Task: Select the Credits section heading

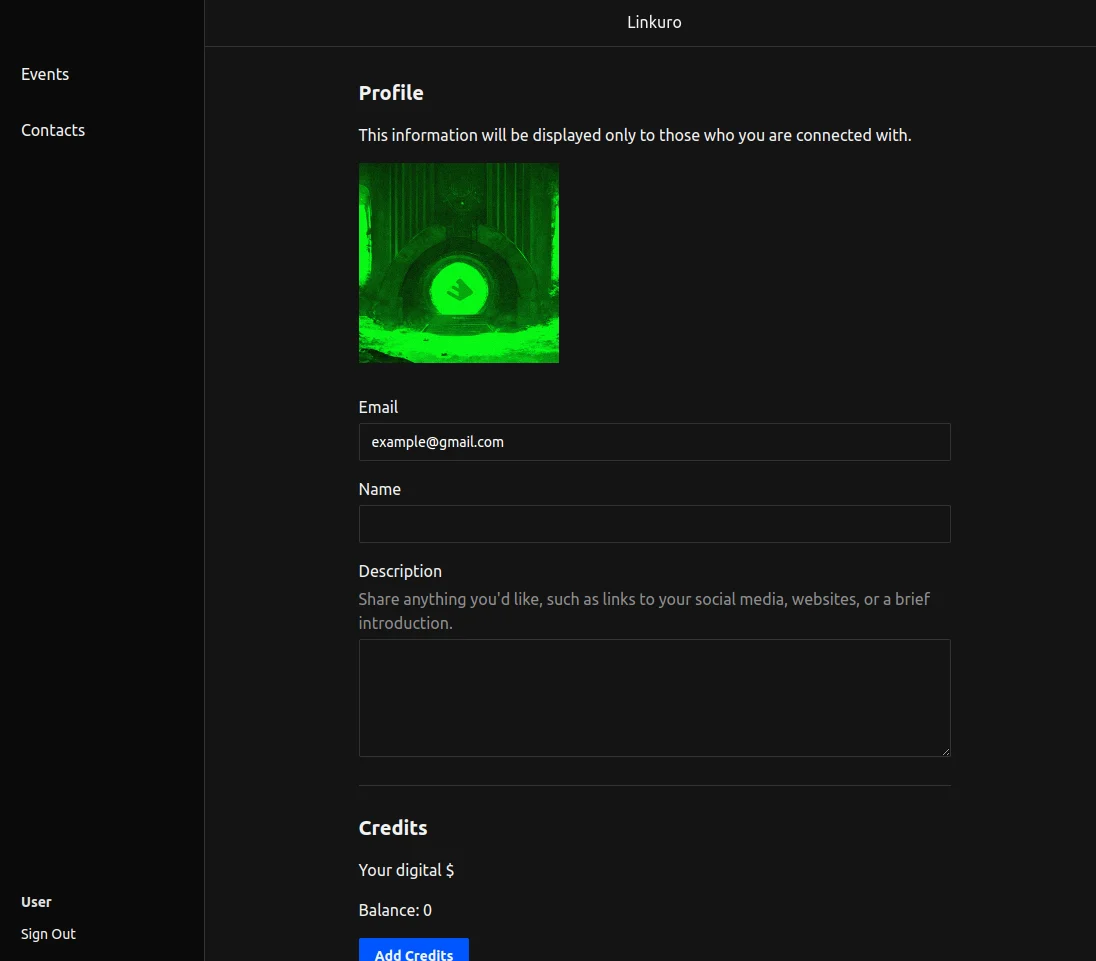Action: tap(393, 828)
